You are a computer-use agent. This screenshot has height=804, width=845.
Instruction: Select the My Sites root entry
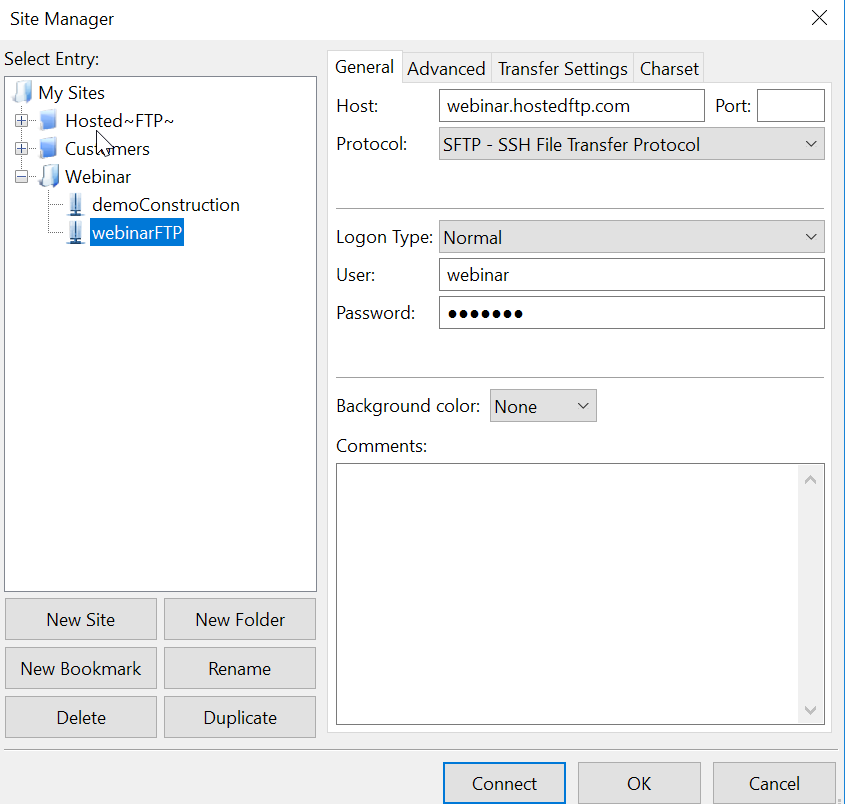[x=71, y=93]
